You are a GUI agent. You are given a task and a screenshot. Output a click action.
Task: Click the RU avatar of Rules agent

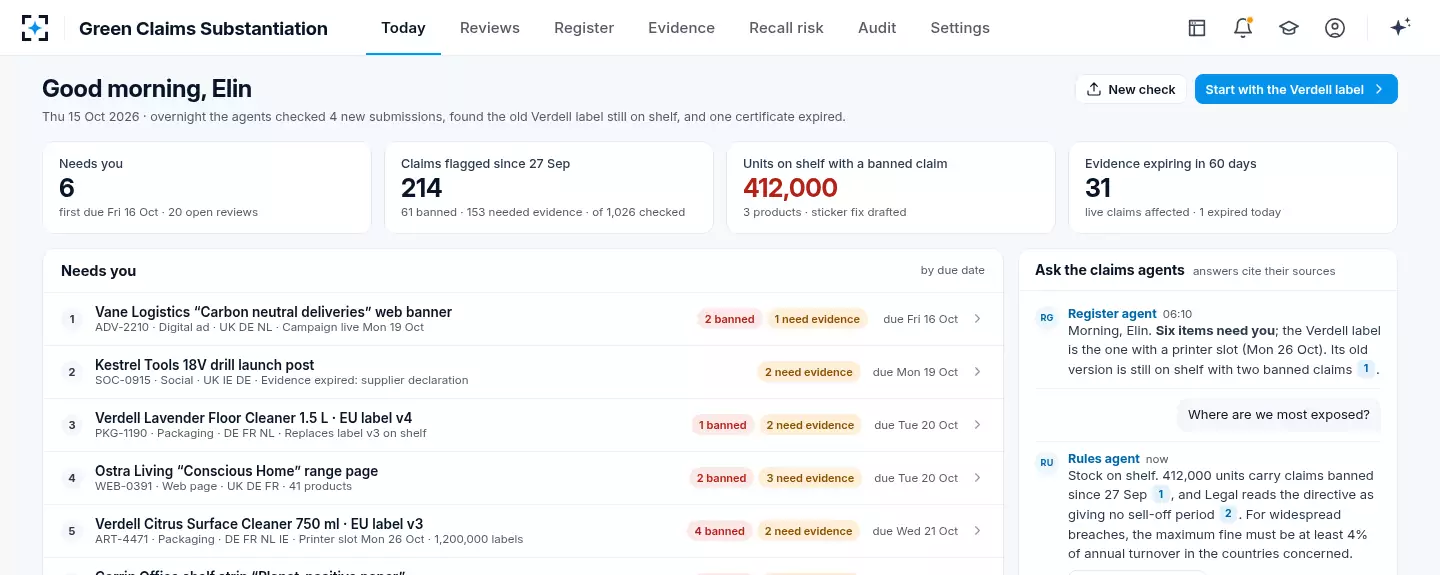tap(1047, 463)
